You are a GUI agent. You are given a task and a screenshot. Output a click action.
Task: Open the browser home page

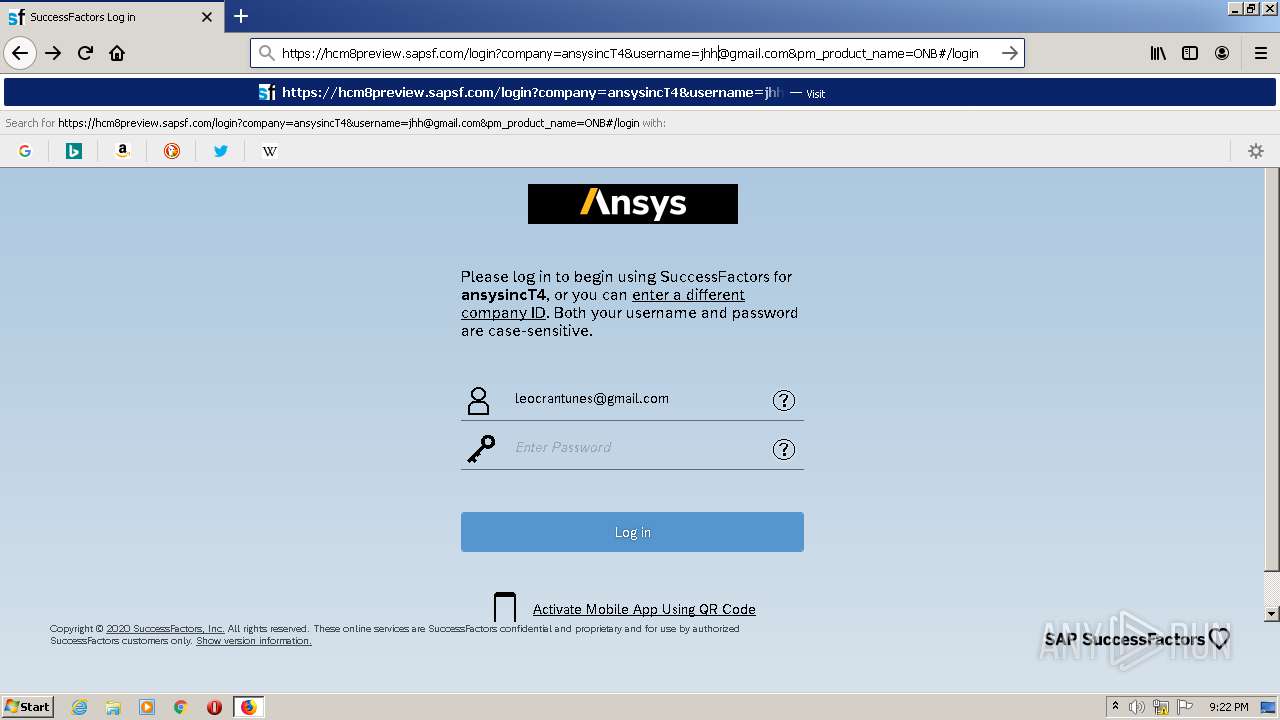(x=117, y=53)
